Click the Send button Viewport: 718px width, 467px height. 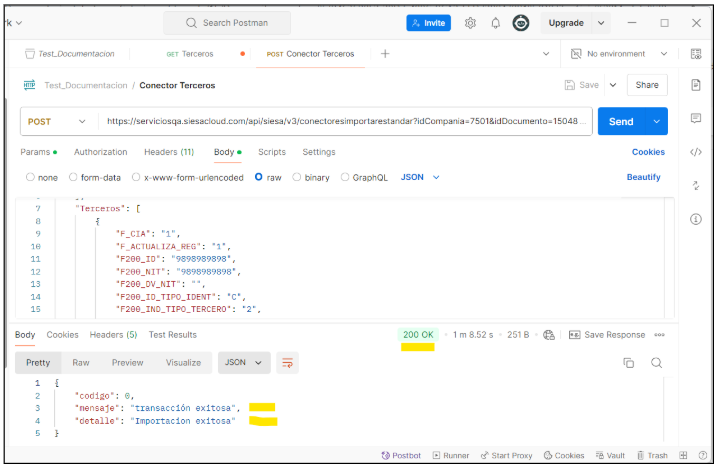(x=621, y=122)
